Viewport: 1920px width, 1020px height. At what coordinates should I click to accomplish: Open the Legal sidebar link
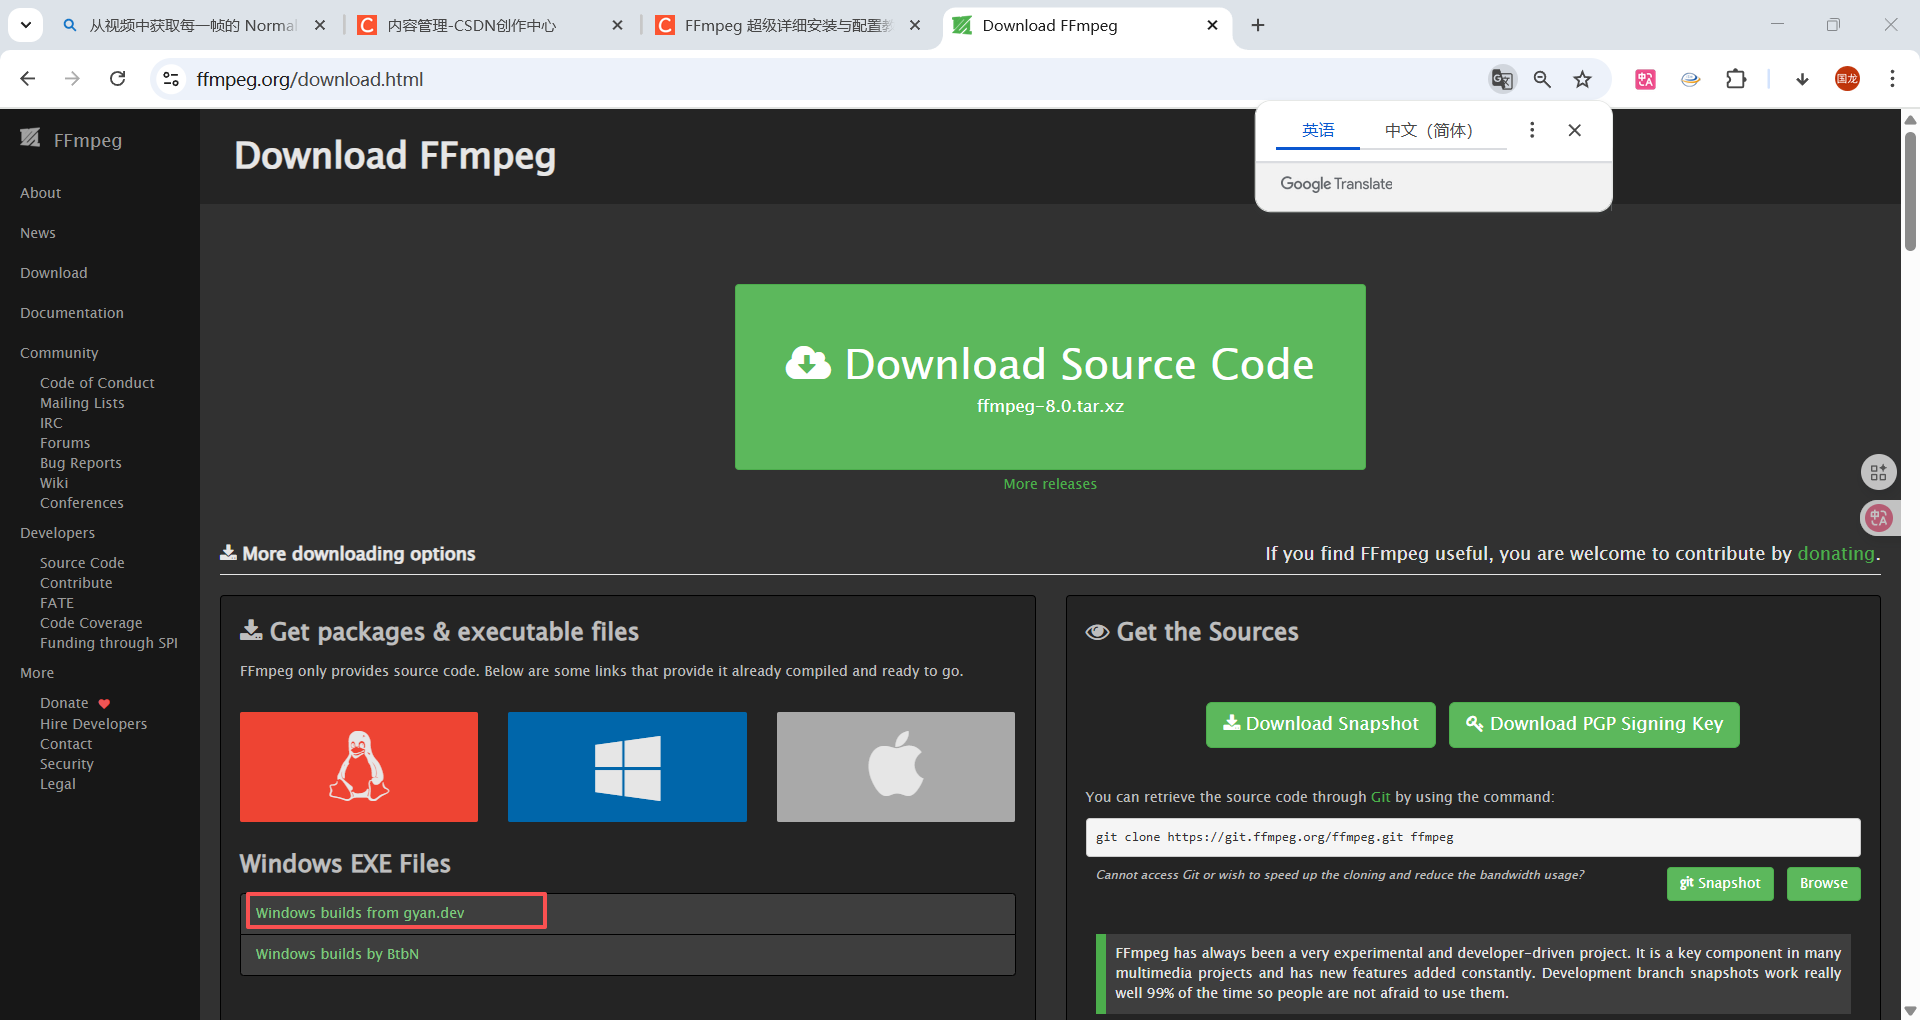click(58, 784)
